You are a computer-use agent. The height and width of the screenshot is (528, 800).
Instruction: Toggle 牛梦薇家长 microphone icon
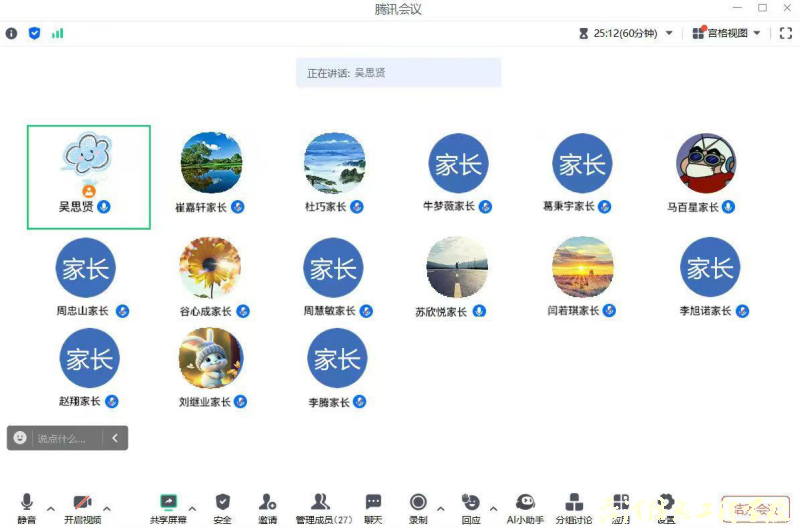pos(485,207)
